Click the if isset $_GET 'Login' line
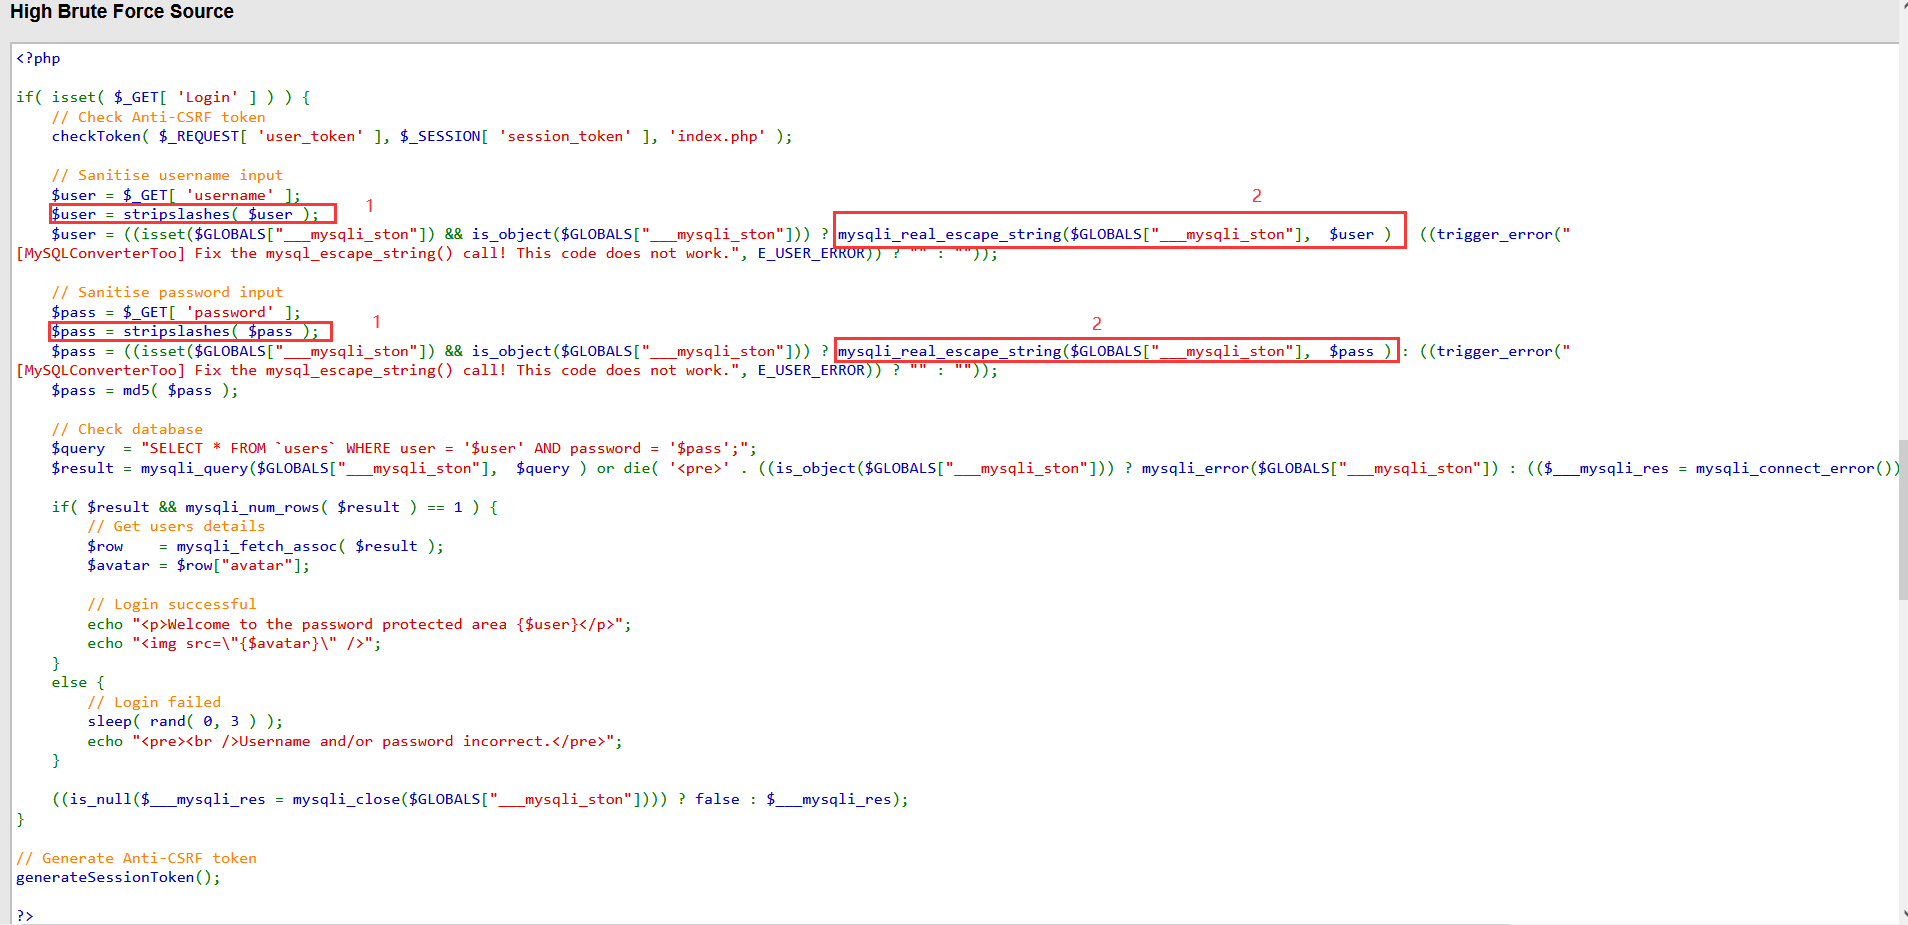Viewport: 1908px width, 925px height. tap(163, 97)
